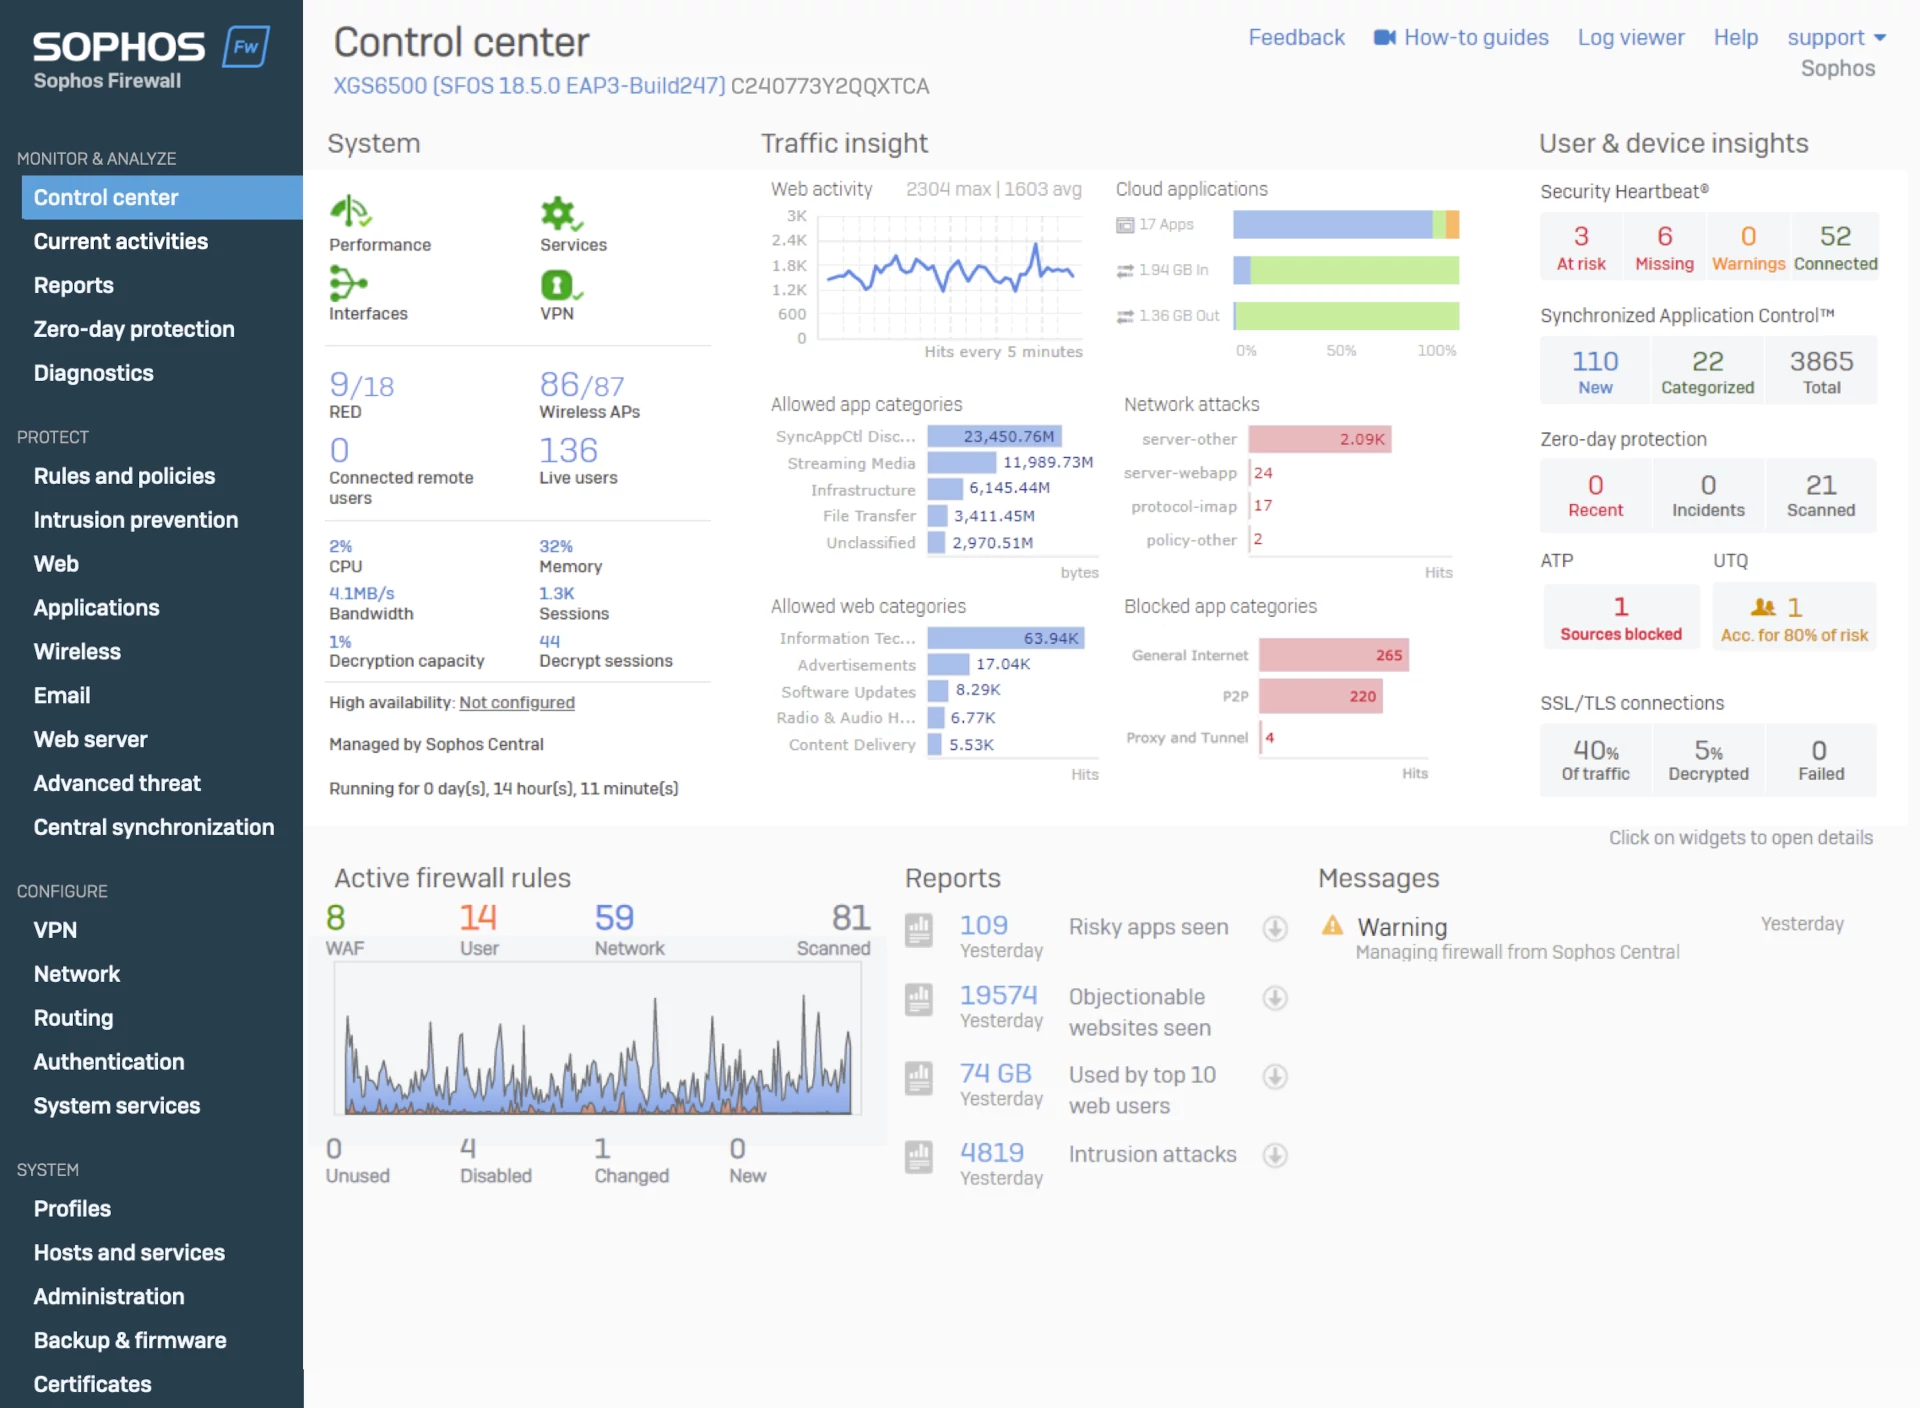This screenshot has width=1920, height=1408.
Task: Download the Intrusion attacks report
Action: [1275, 1155]
